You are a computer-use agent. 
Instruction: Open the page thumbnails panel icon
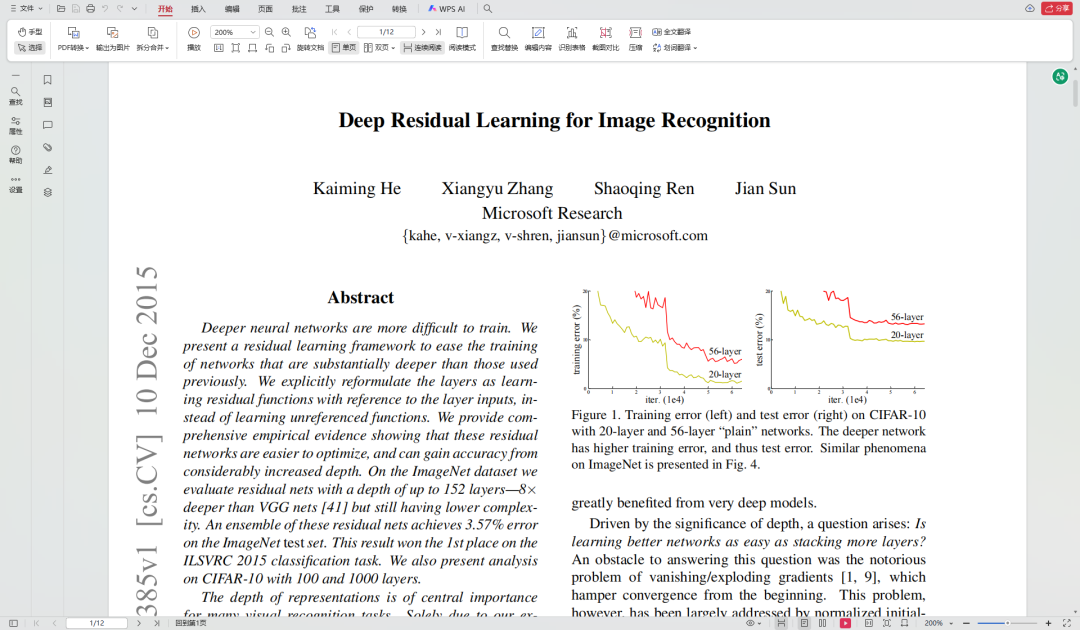(48, 103)
